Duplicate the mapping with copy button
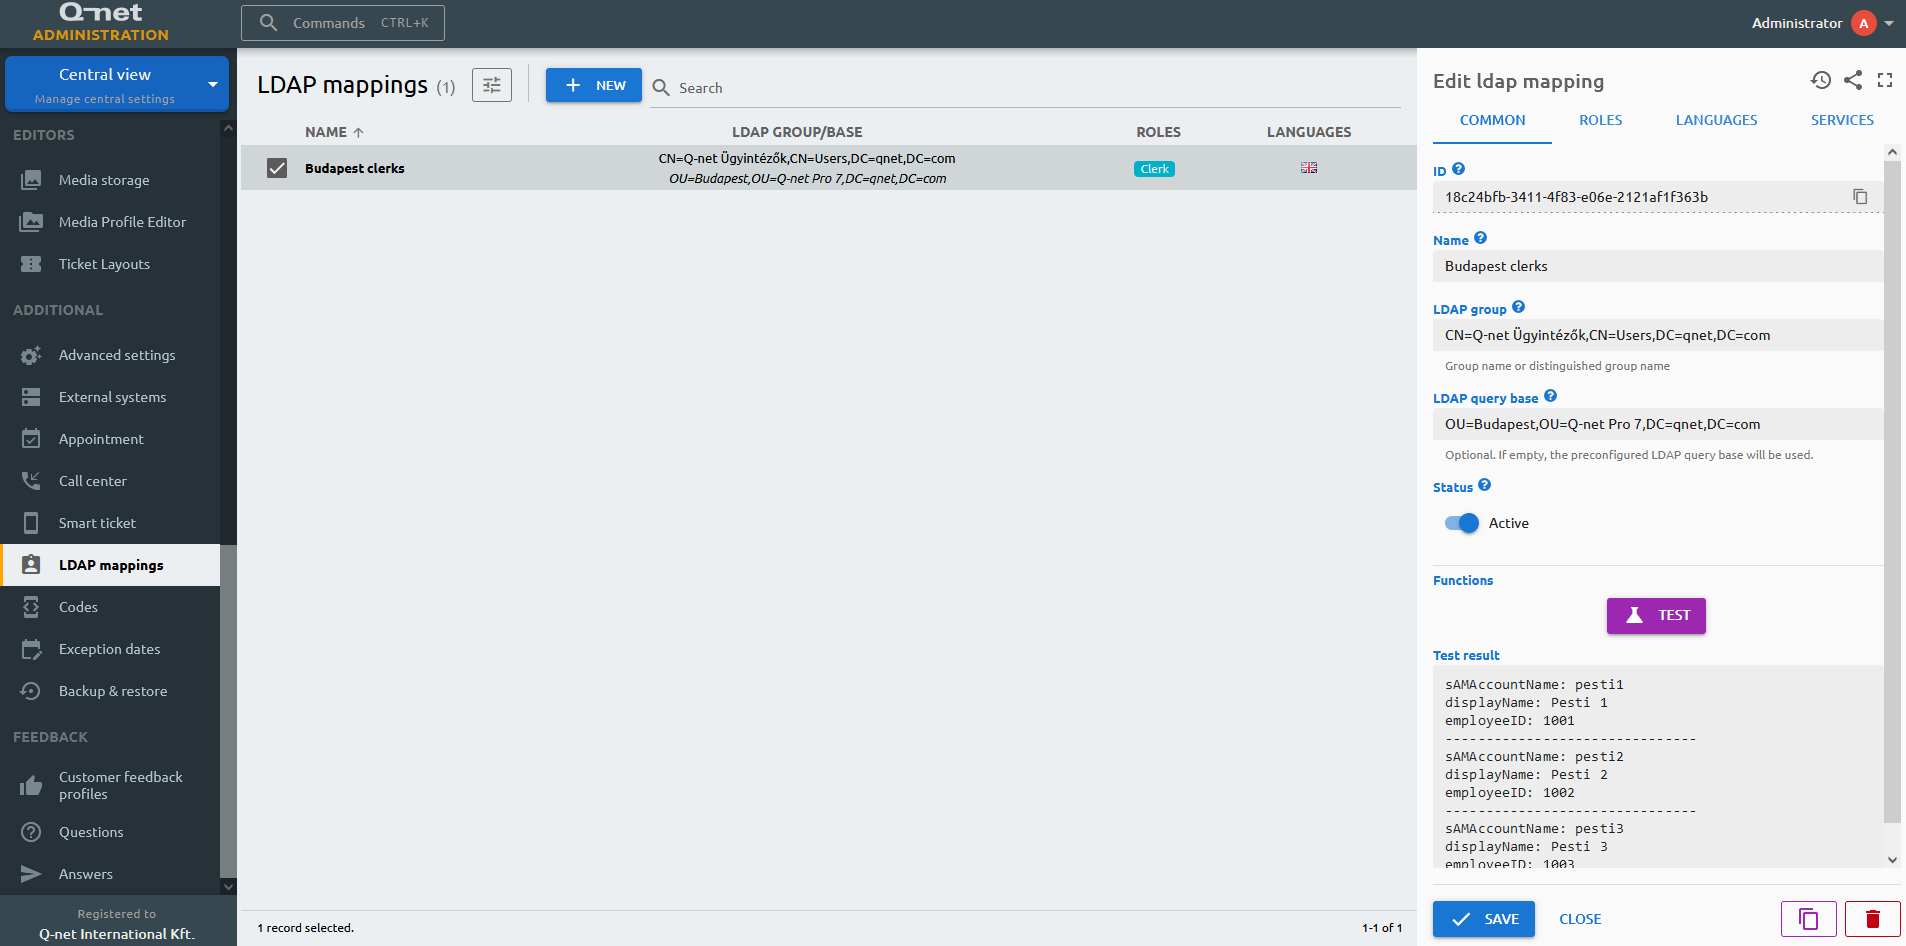 coord(1809,919)
